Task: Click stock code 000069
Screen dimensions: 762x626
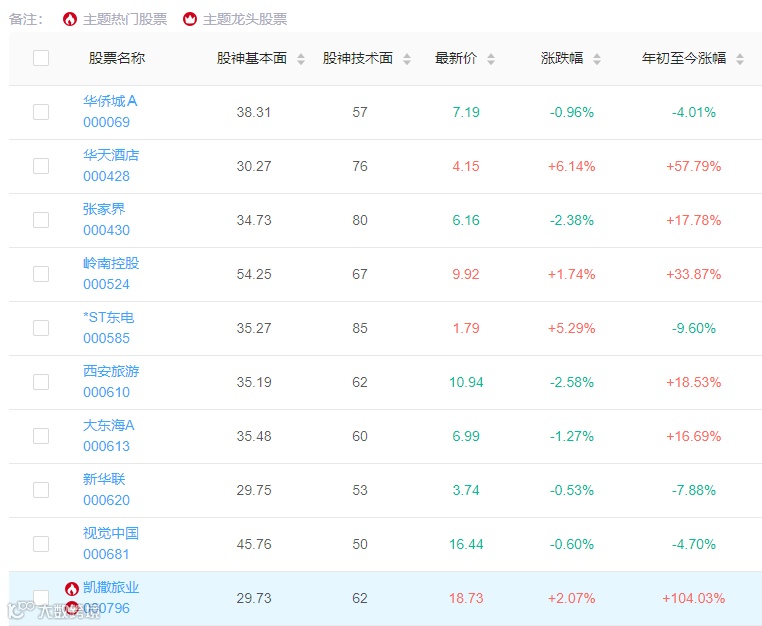Action: pos(106,122)
